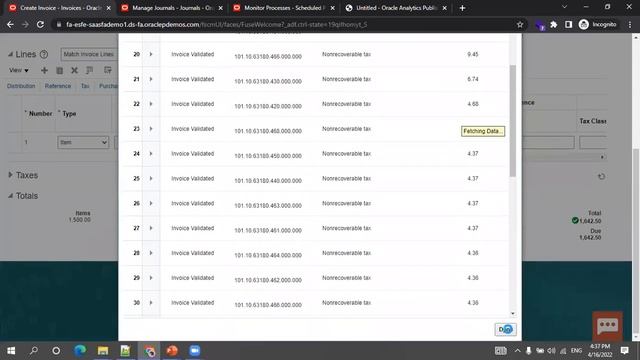Click the add line plus icon
This screenshot has height=360, width=640.
(x=44, y=71)
